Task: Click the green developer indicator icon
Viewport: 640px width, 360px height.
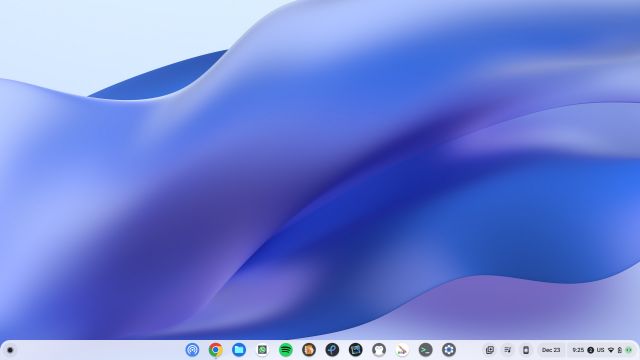Action: pos(629,350)
